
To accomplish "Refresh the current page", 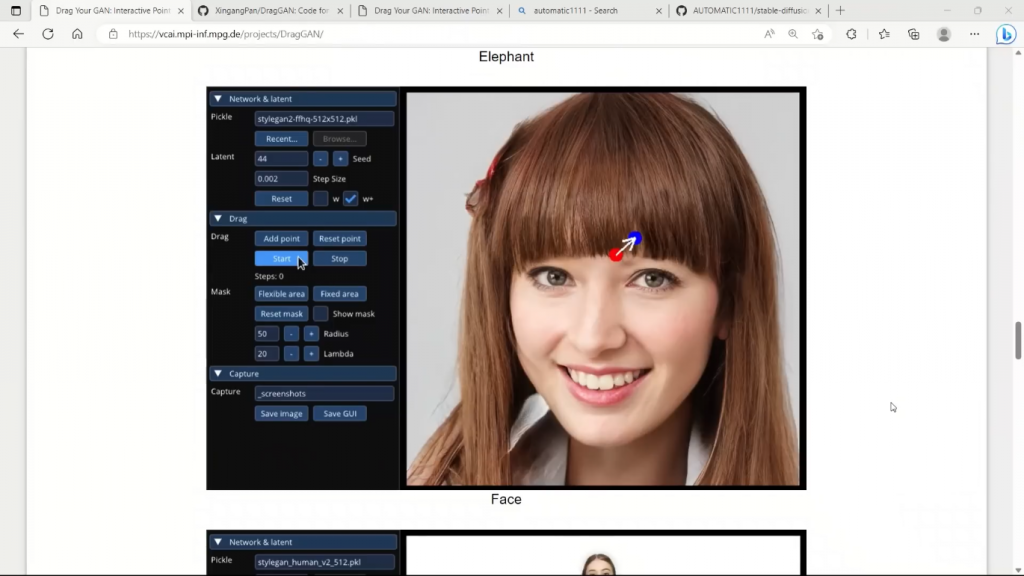I will [x=47, y=34].
